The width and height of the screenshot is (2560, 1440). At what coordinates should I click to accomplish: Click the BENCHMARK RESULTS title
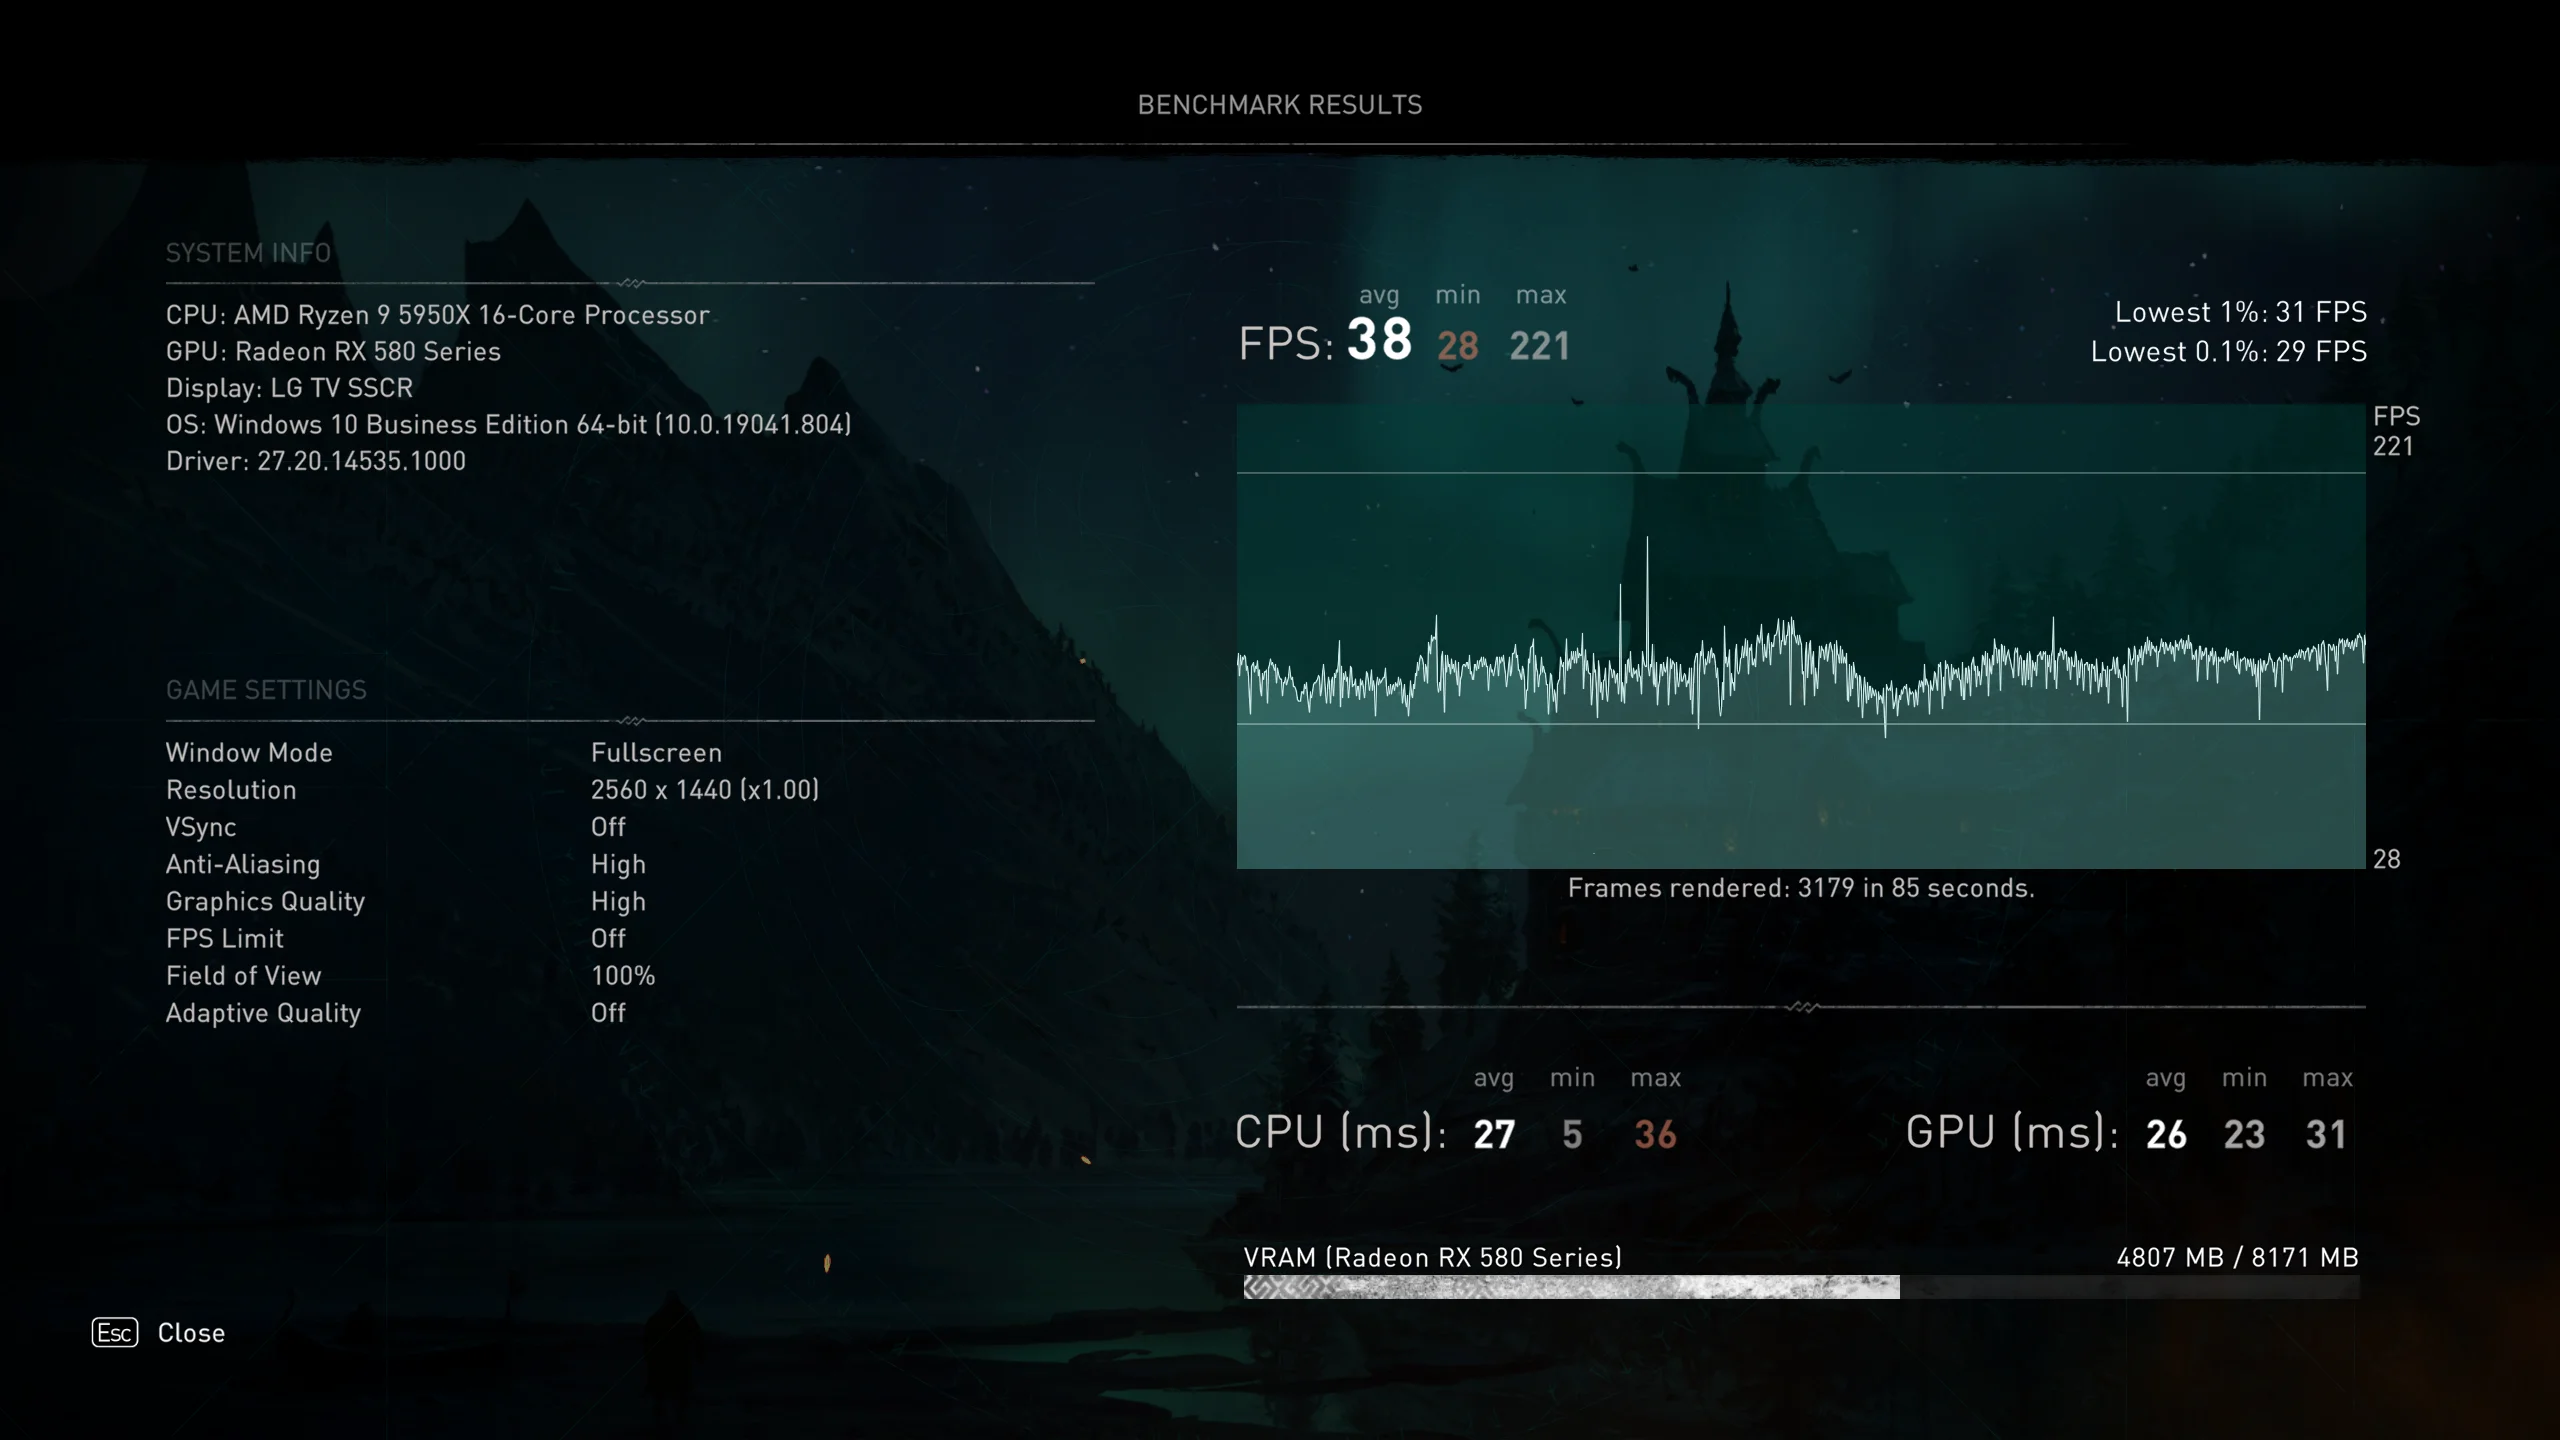[1280, 105]
